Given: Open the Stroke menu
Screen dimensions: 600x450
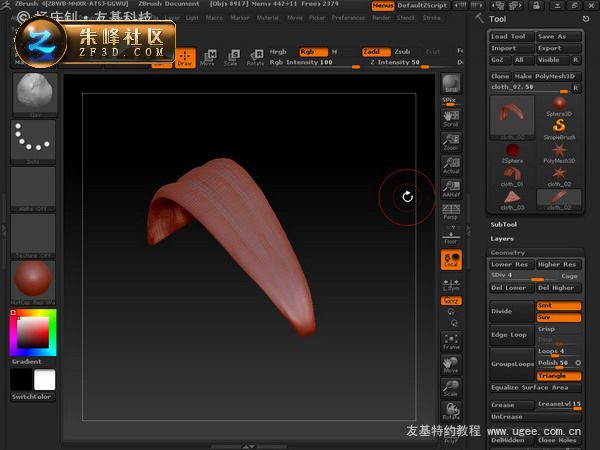Looking at the screenshot, I should 431,18.
